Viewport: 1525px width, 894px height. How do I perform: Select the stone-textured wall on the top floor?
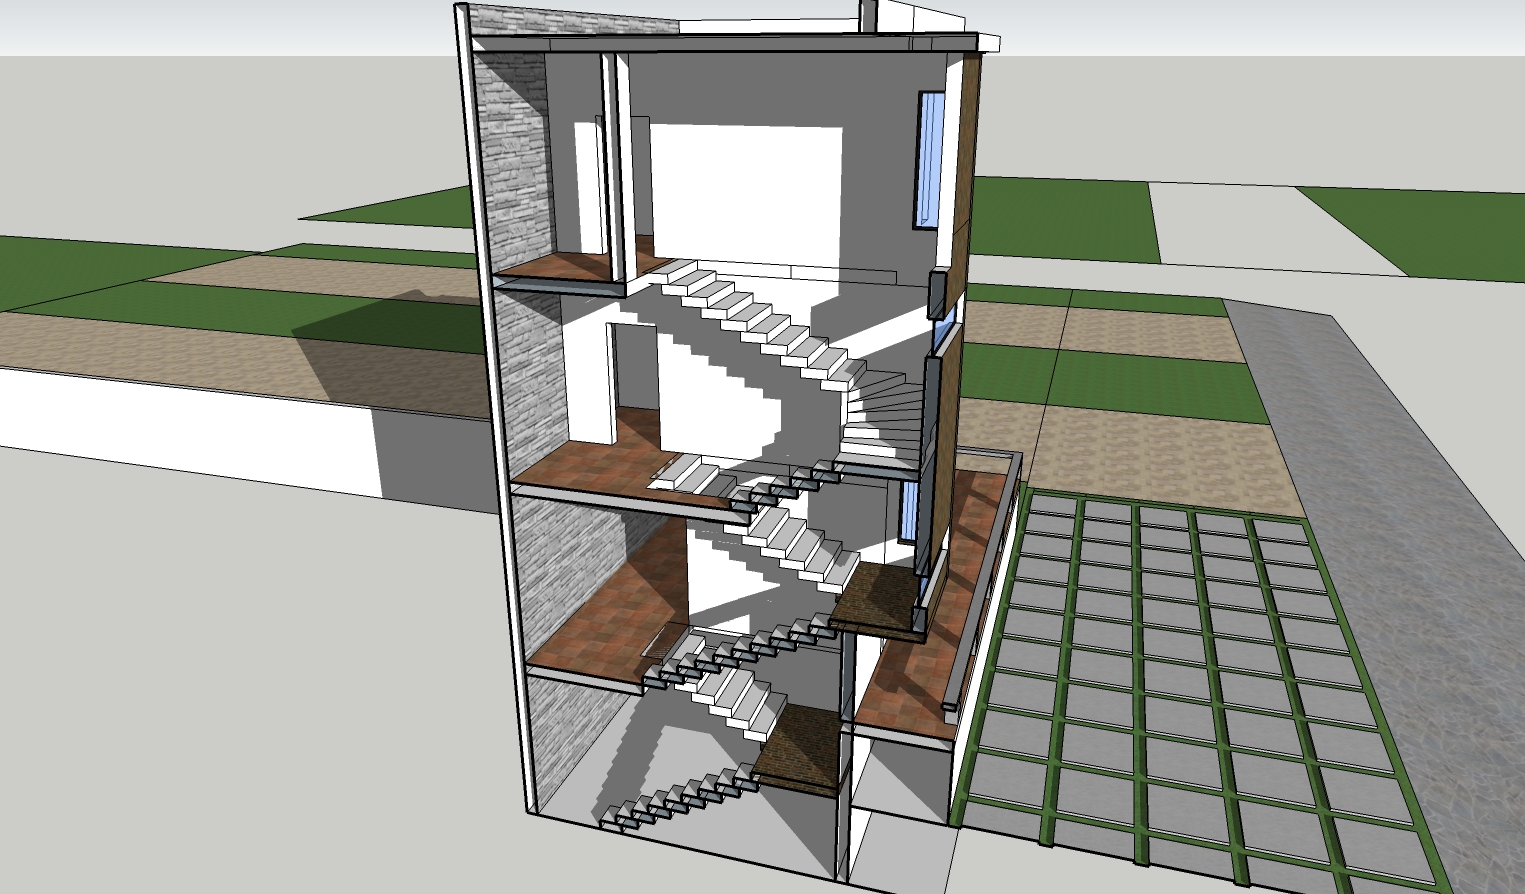(515, 162)
